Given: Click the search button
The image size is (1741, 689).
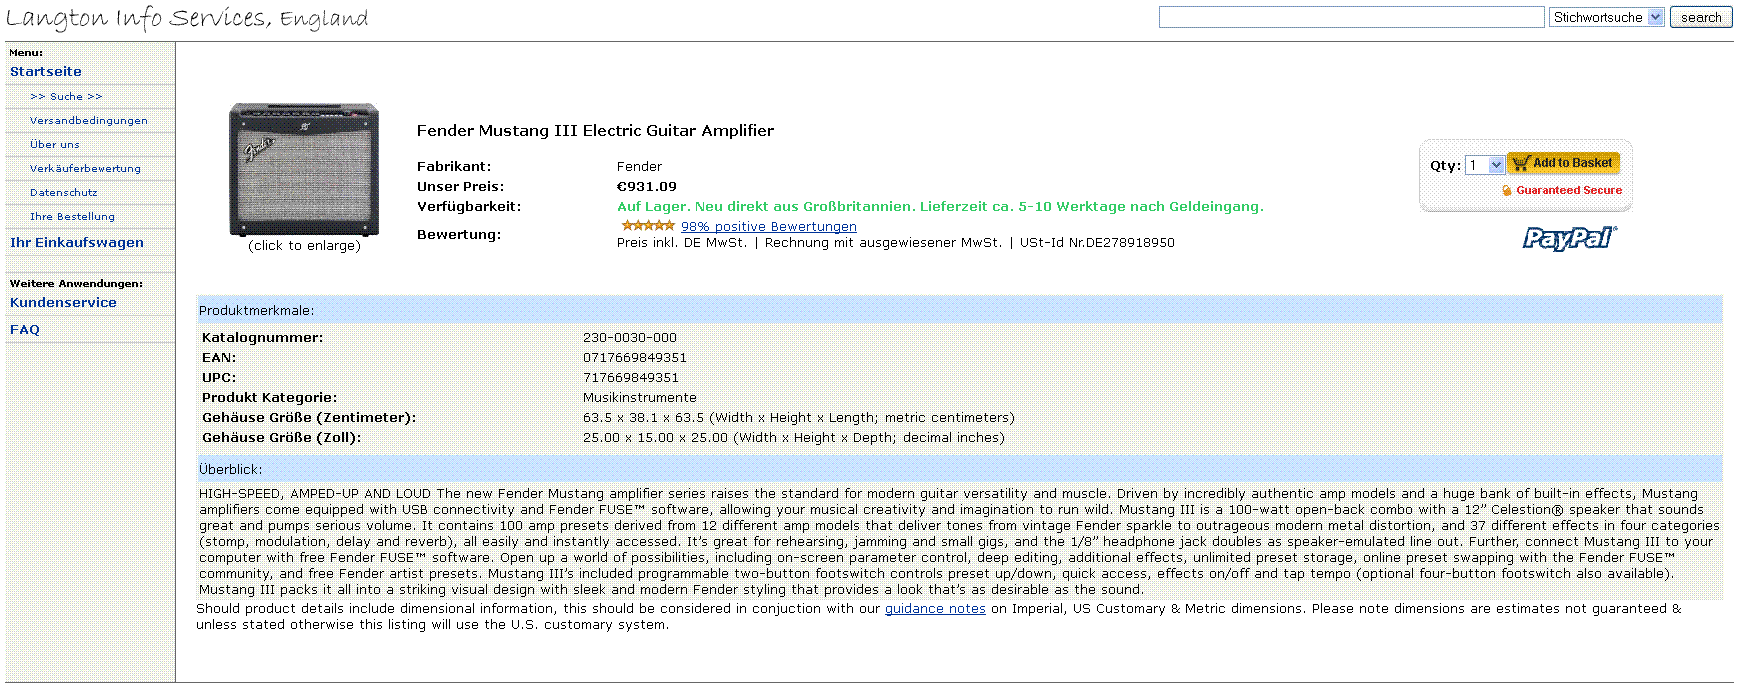Looking at the screenshot, I should click(x=1700, y=17).
